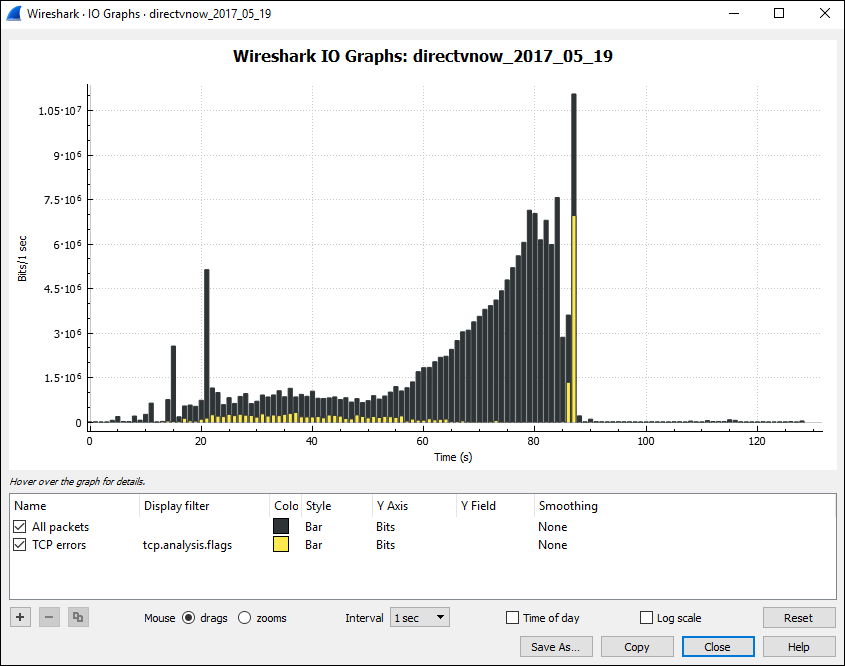Minimize the IO Graphs window

pos(734,13)
